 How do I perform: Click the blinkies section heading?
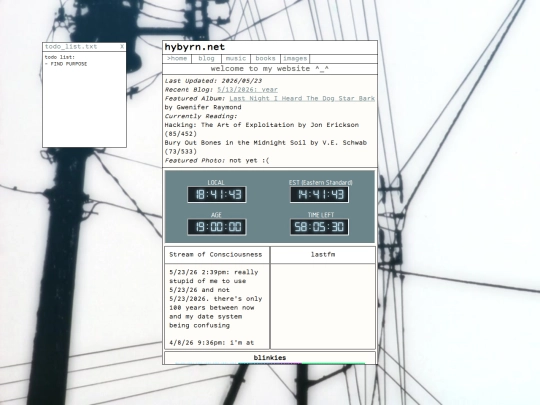click(x=270, y=357)
